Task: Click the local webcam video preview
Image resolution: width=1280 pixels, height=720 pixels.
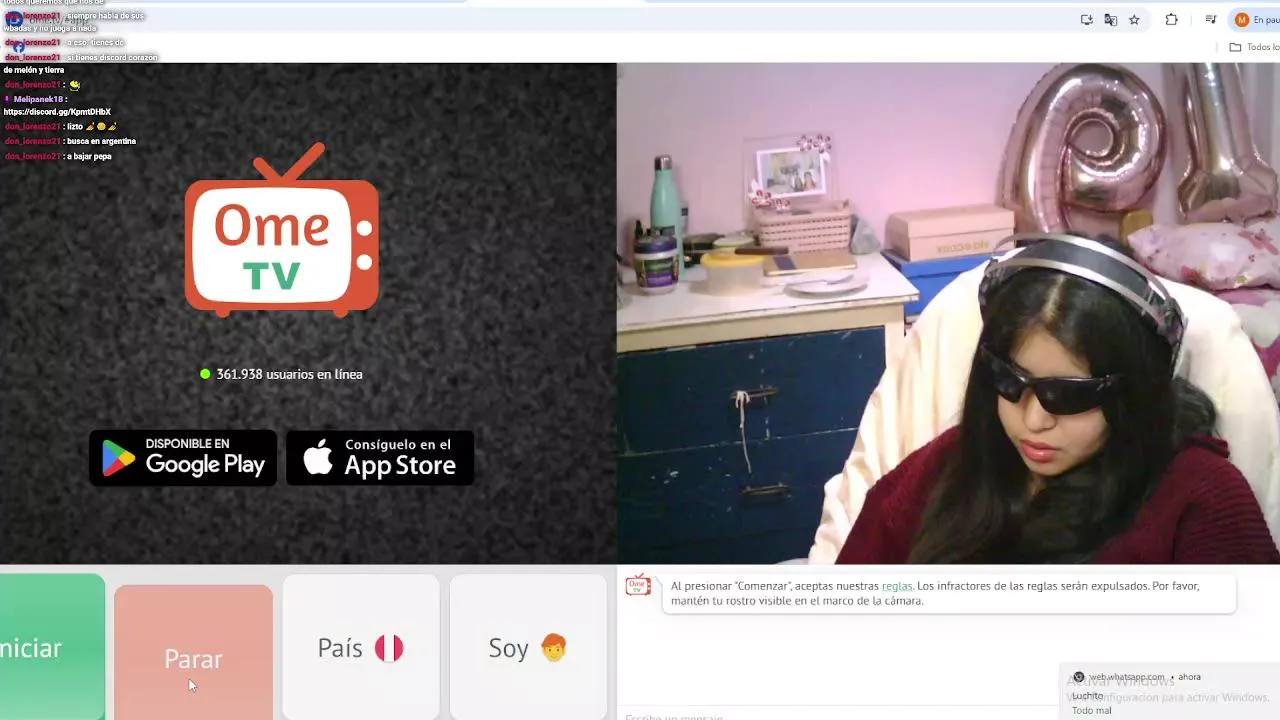Action: pos(948,313)
